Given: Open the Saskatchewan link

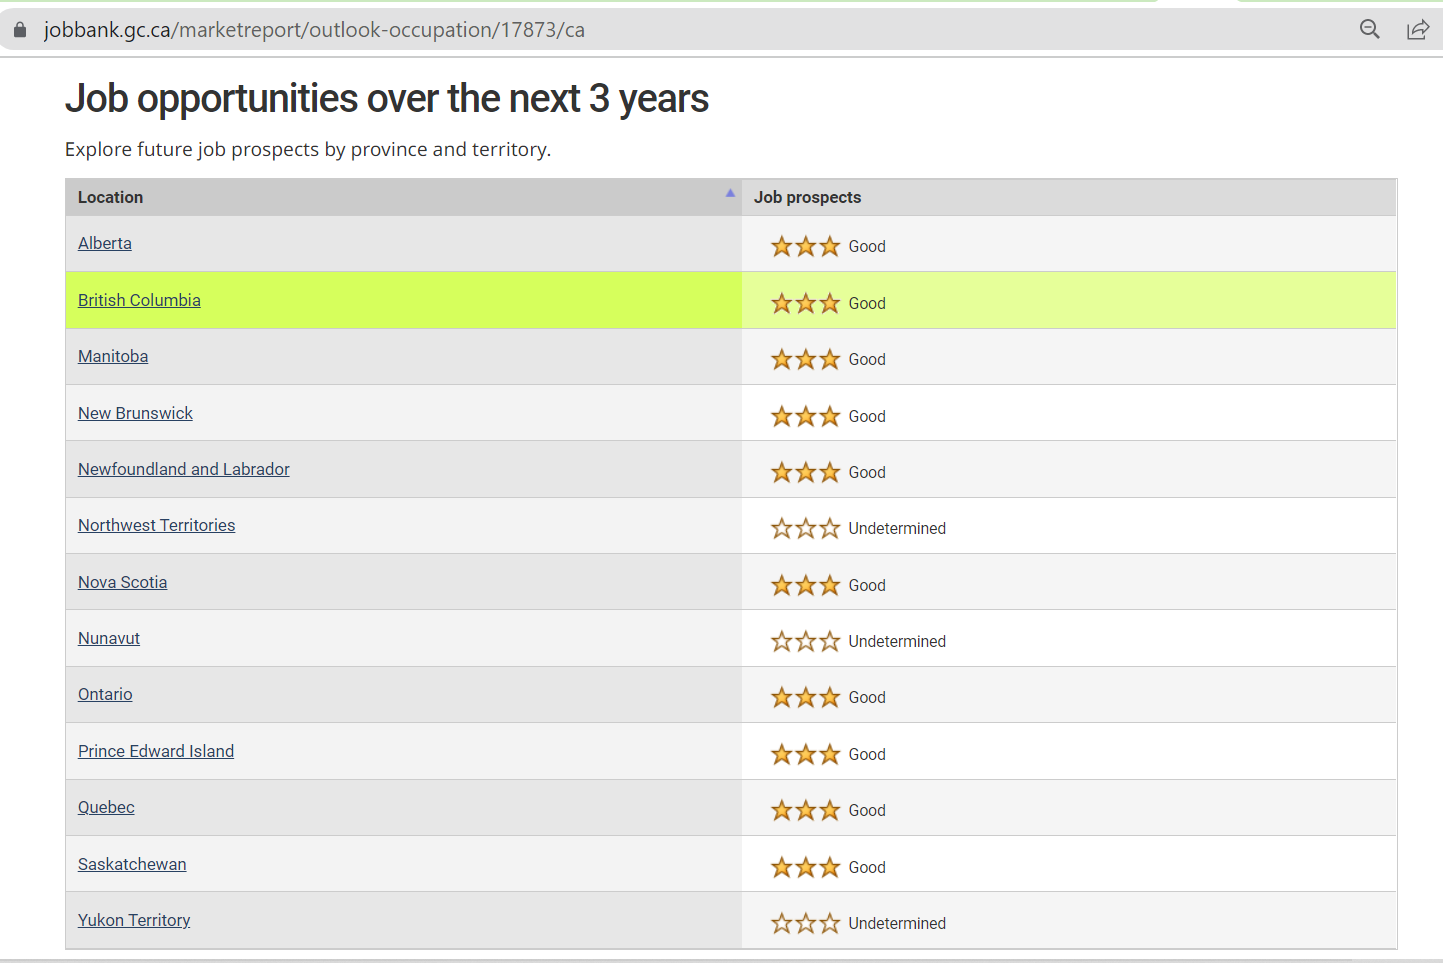Looking at the screenshot, I should click(132, 864).
